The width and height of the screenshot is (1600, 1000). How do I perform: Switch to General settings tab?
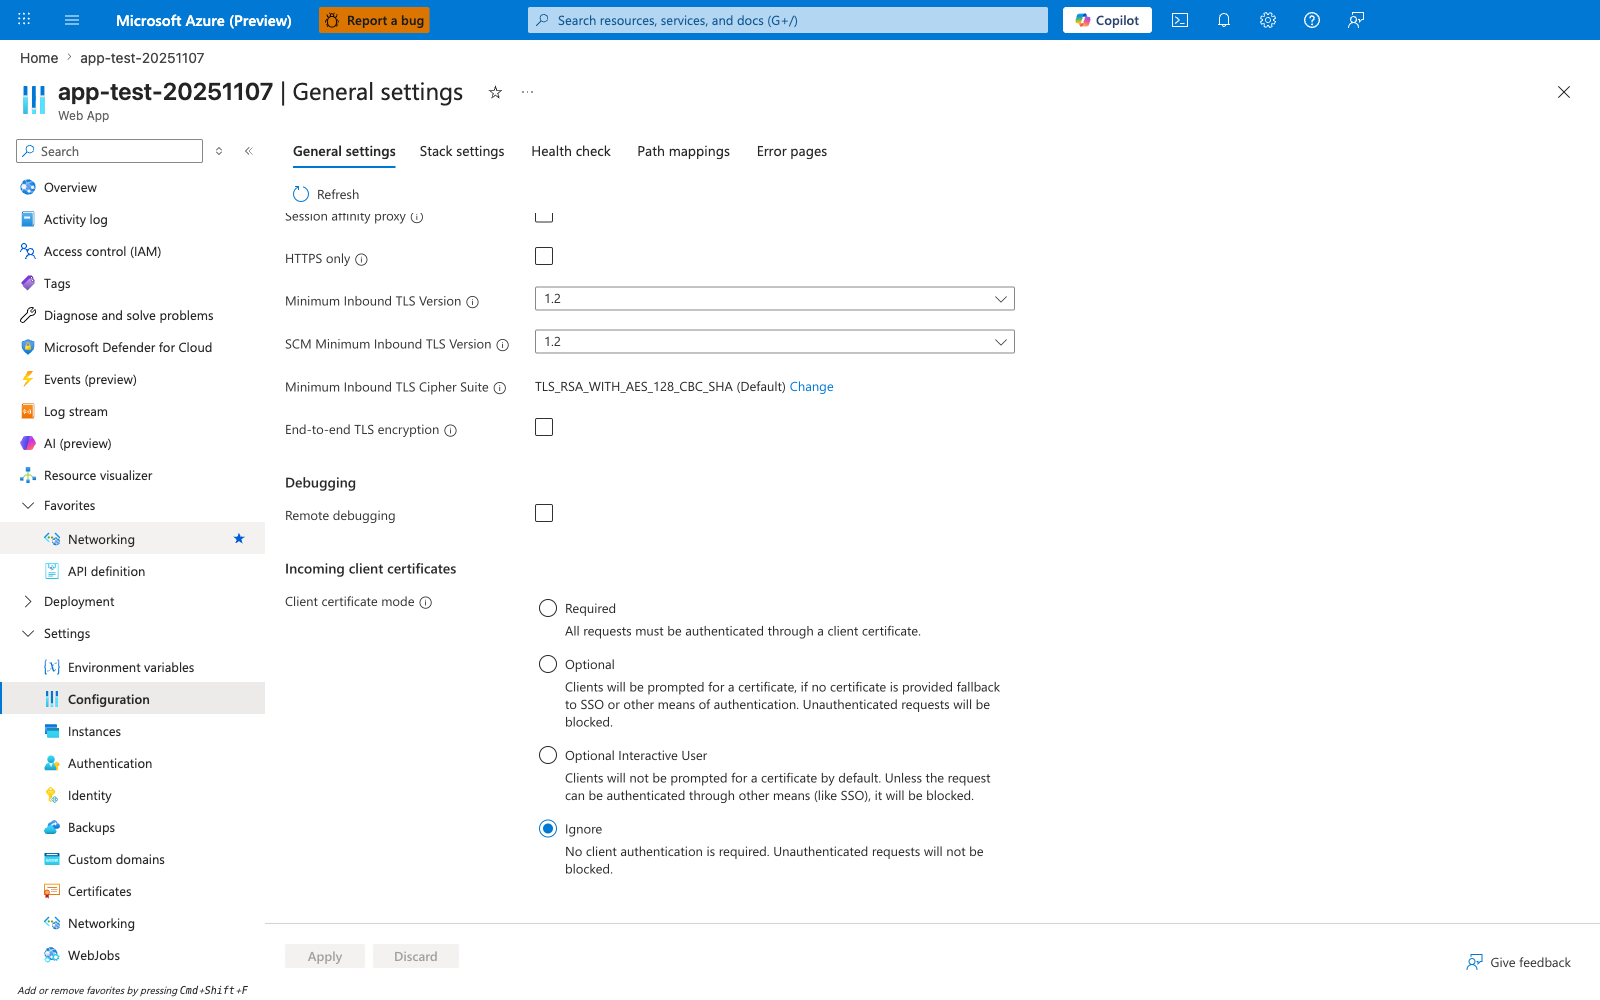pyautogui.click(x=344, y=151)
